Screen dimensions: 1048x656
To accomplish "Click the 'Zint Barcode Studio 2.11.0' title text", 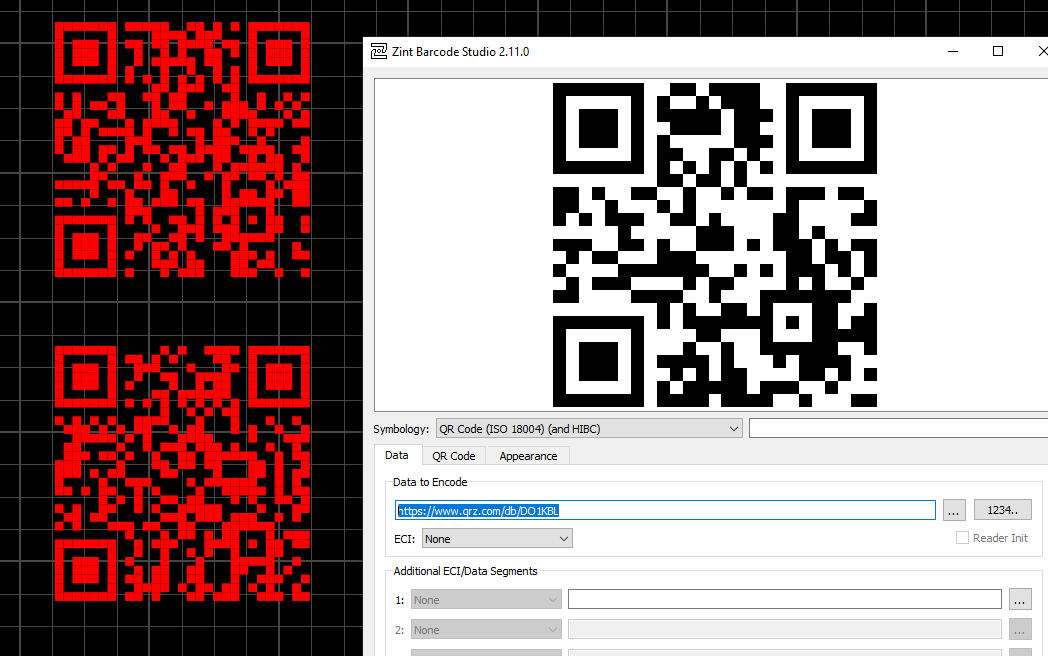I will coord(461,51).
